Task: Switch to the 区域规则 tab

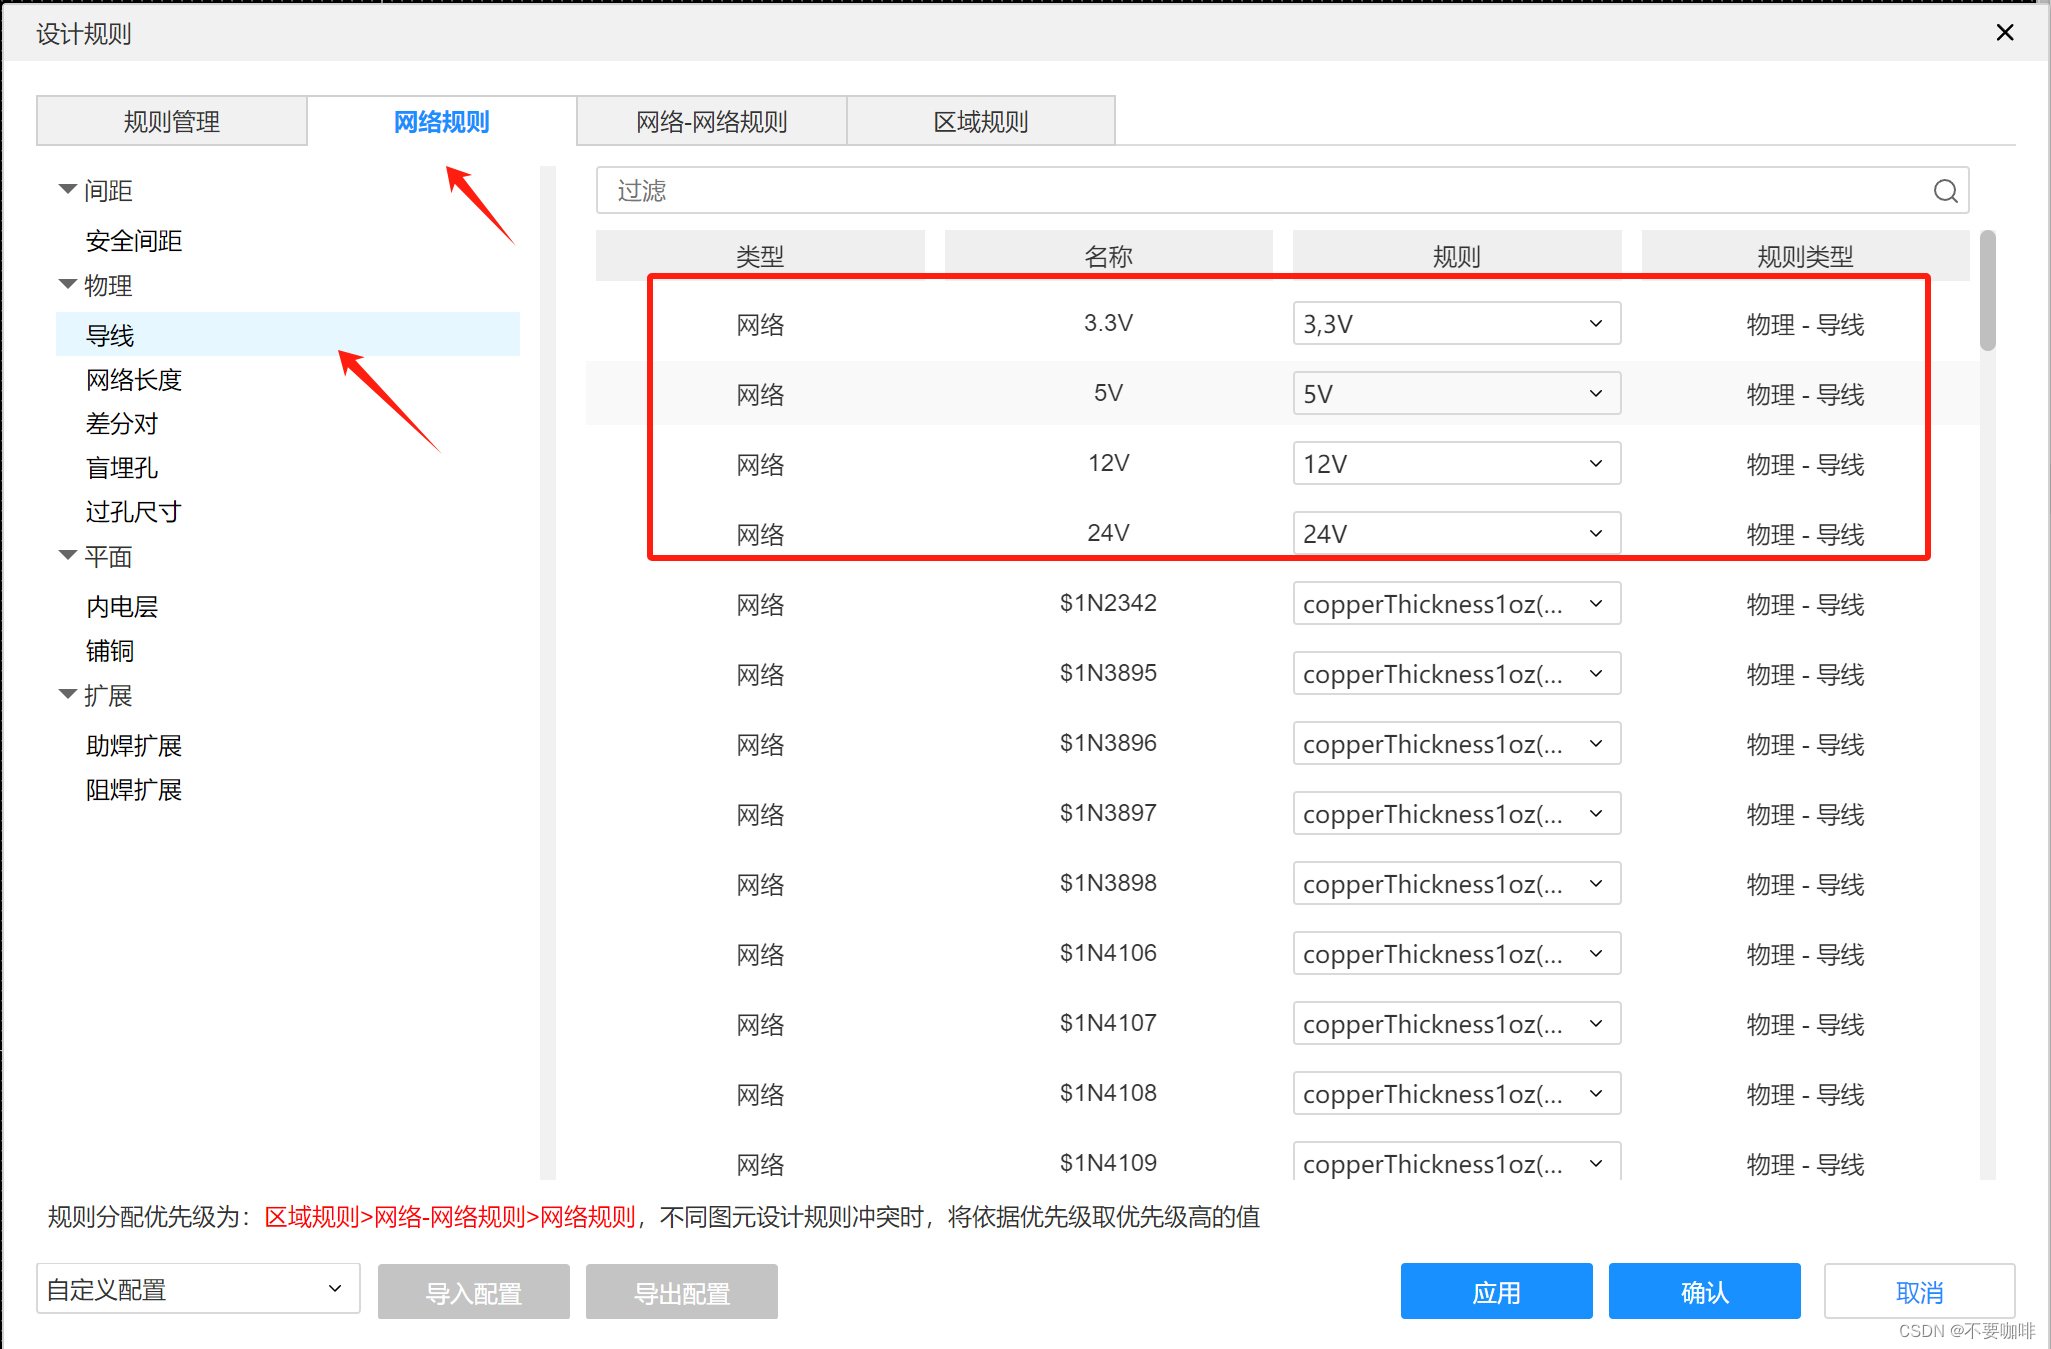Action: click(981, 122)
